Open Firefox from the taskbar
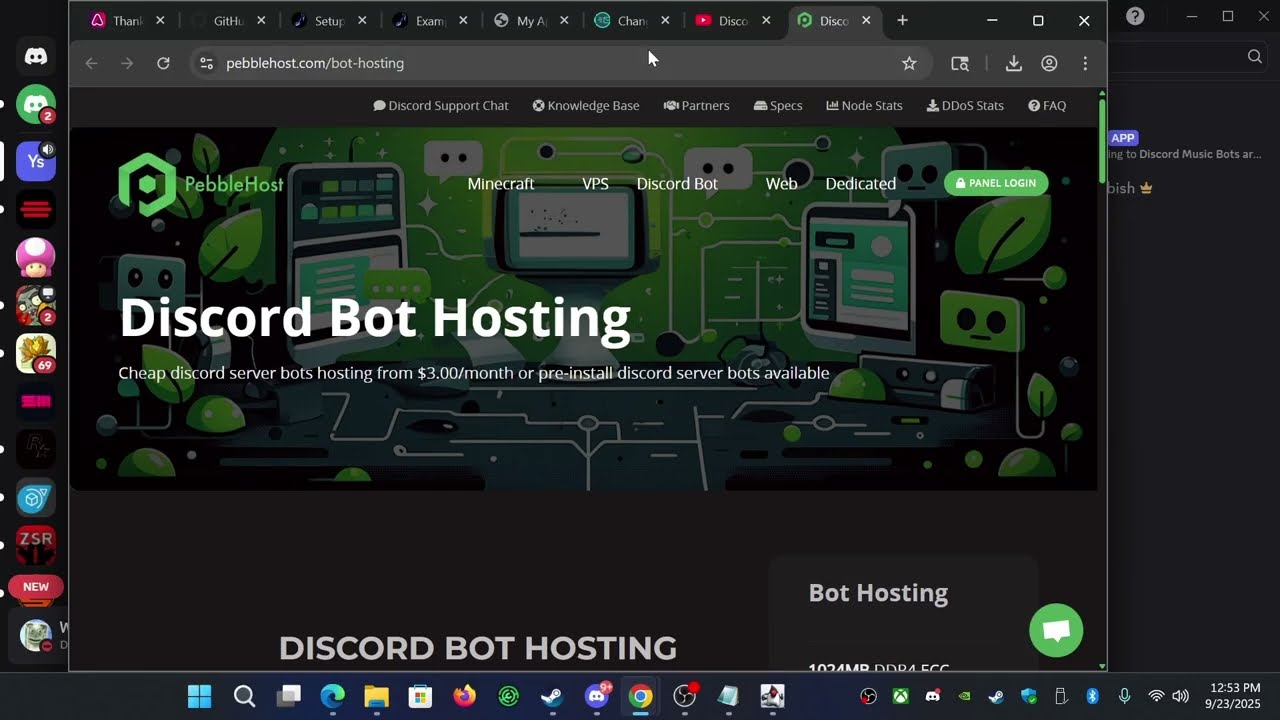Screen dimensions: 1280x720 coord(464,696)
